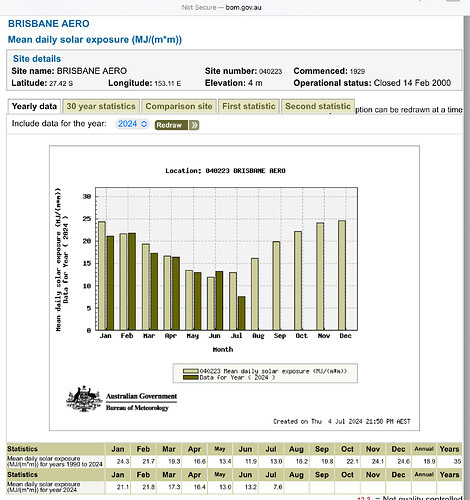This screenshot has width=470, height=500.
Task: Switch to the Yearly data tab
Action: point(34,106)
